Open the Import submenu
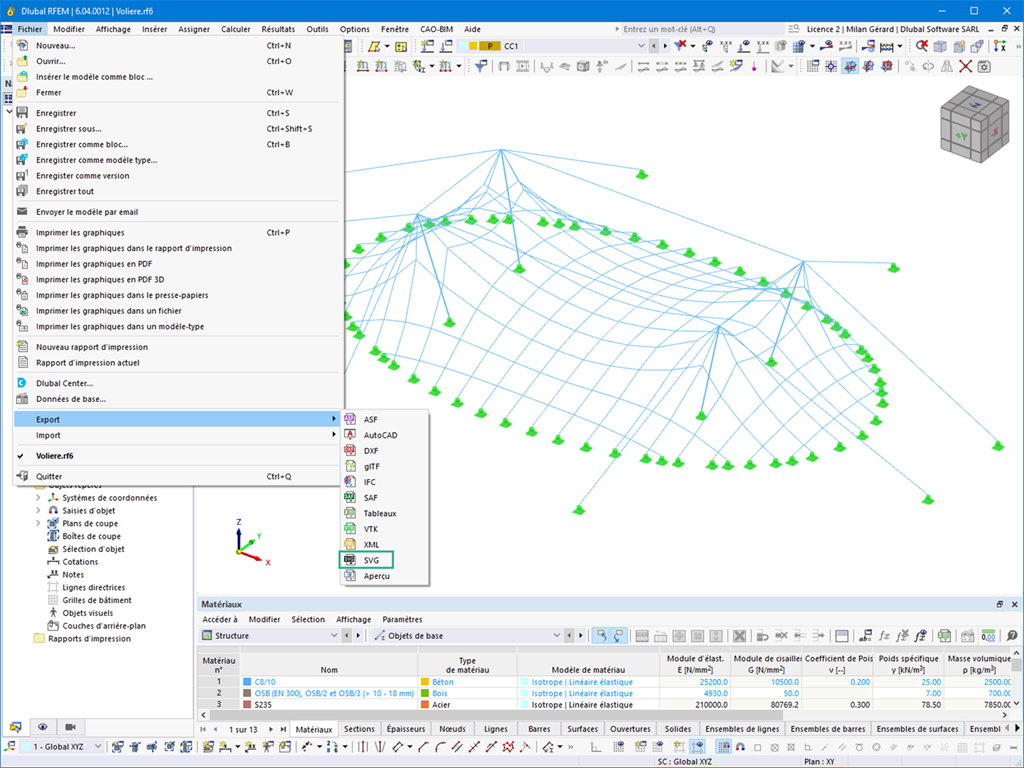Image resolution: width=1024 pixels, height=768 pixels. click(176, 435)
